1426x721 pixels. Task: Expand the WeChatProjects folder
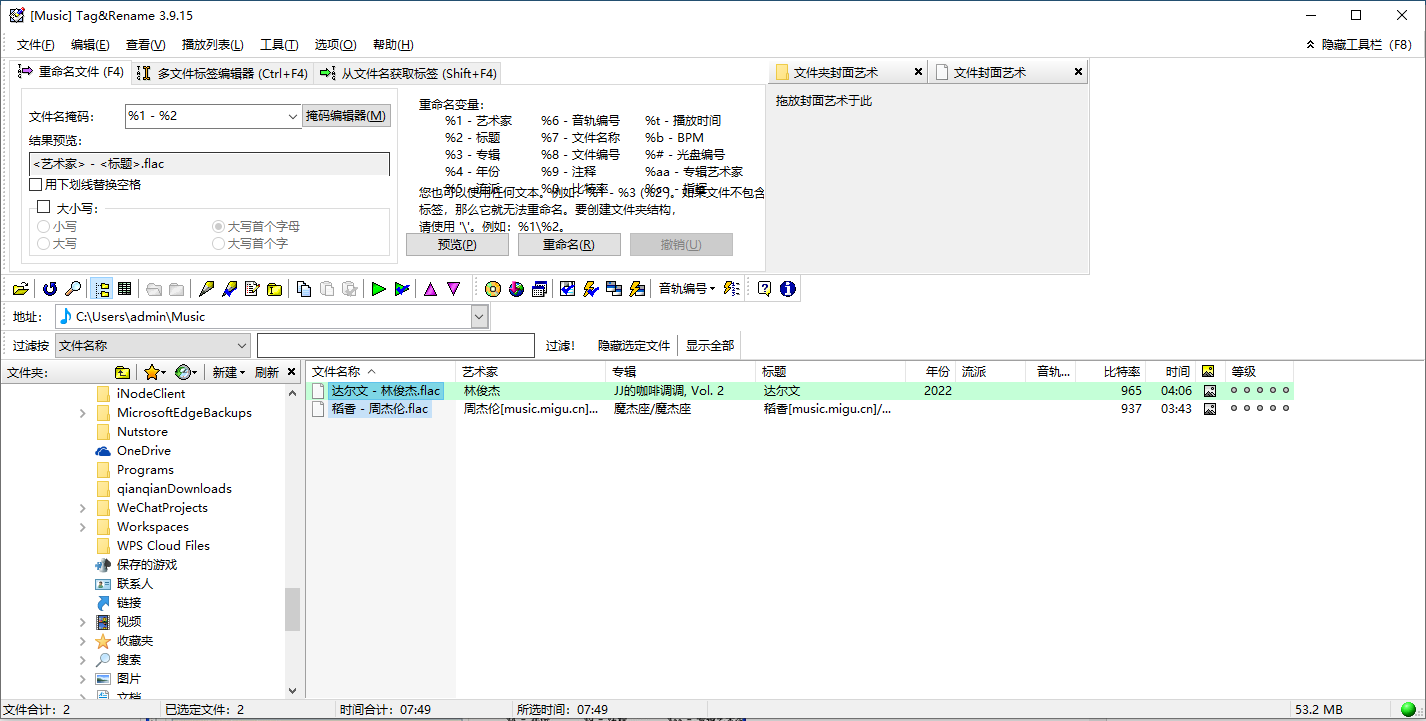pyautogui.click(x=83, y=508)
